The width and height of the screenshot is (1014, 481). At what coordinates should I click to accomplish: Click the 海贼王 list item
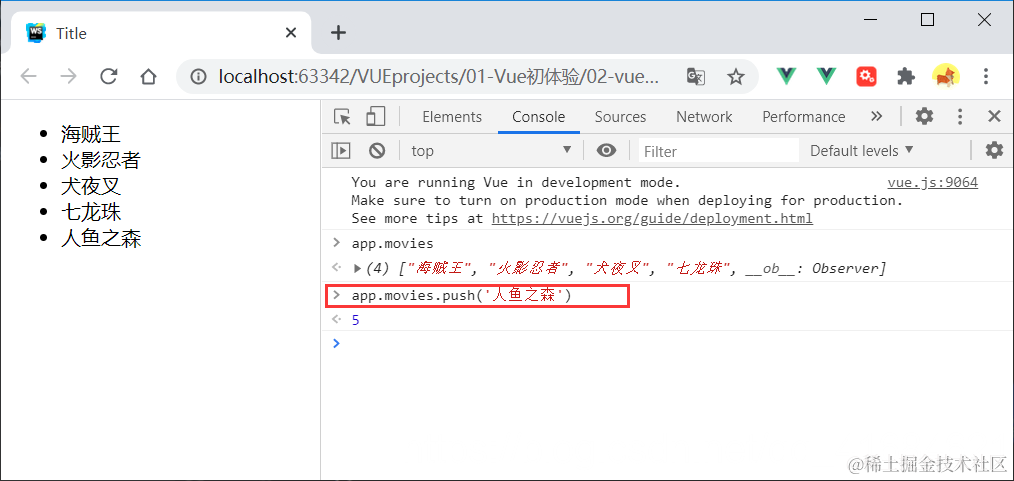pyautogui.click(x=91, y=134)
